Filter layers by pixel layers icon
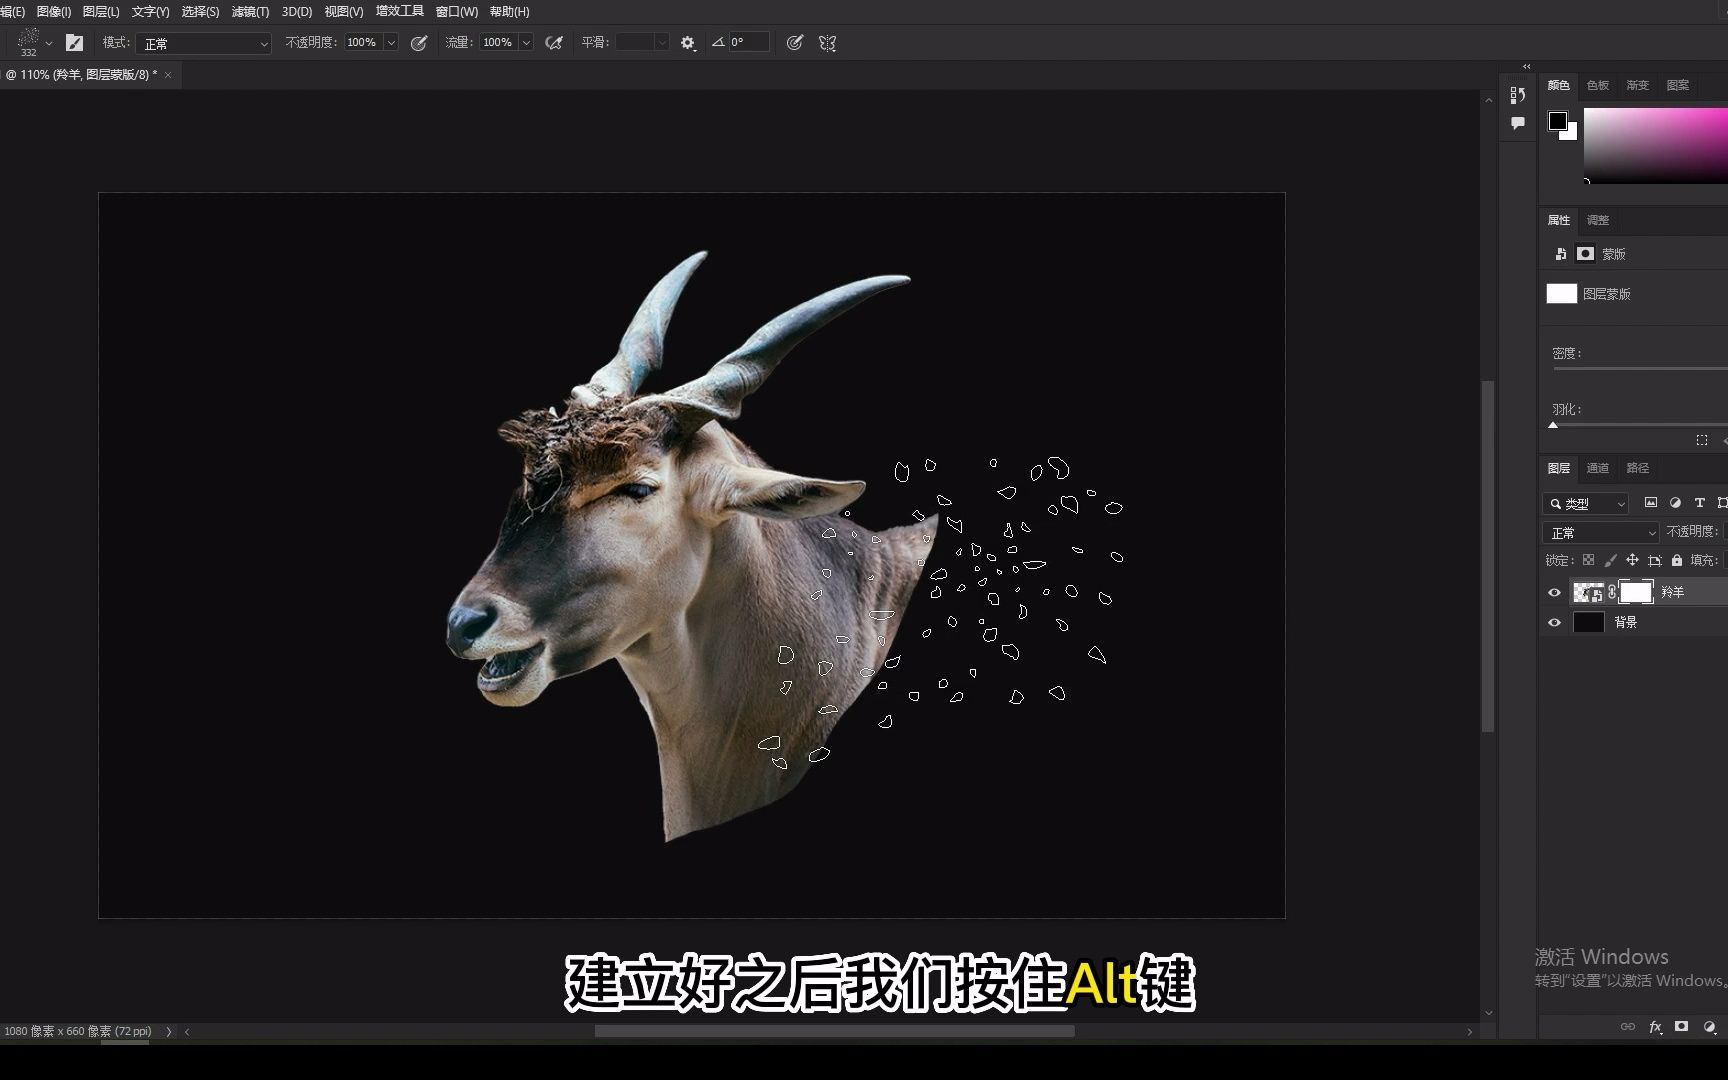Screen dimensions: 1728x1080 (1651, 503)
